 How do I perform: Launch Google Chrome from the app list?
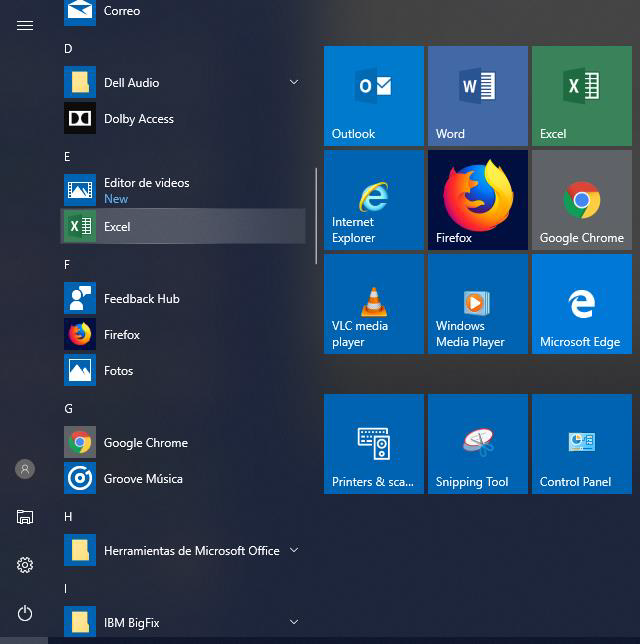[183, 442]
